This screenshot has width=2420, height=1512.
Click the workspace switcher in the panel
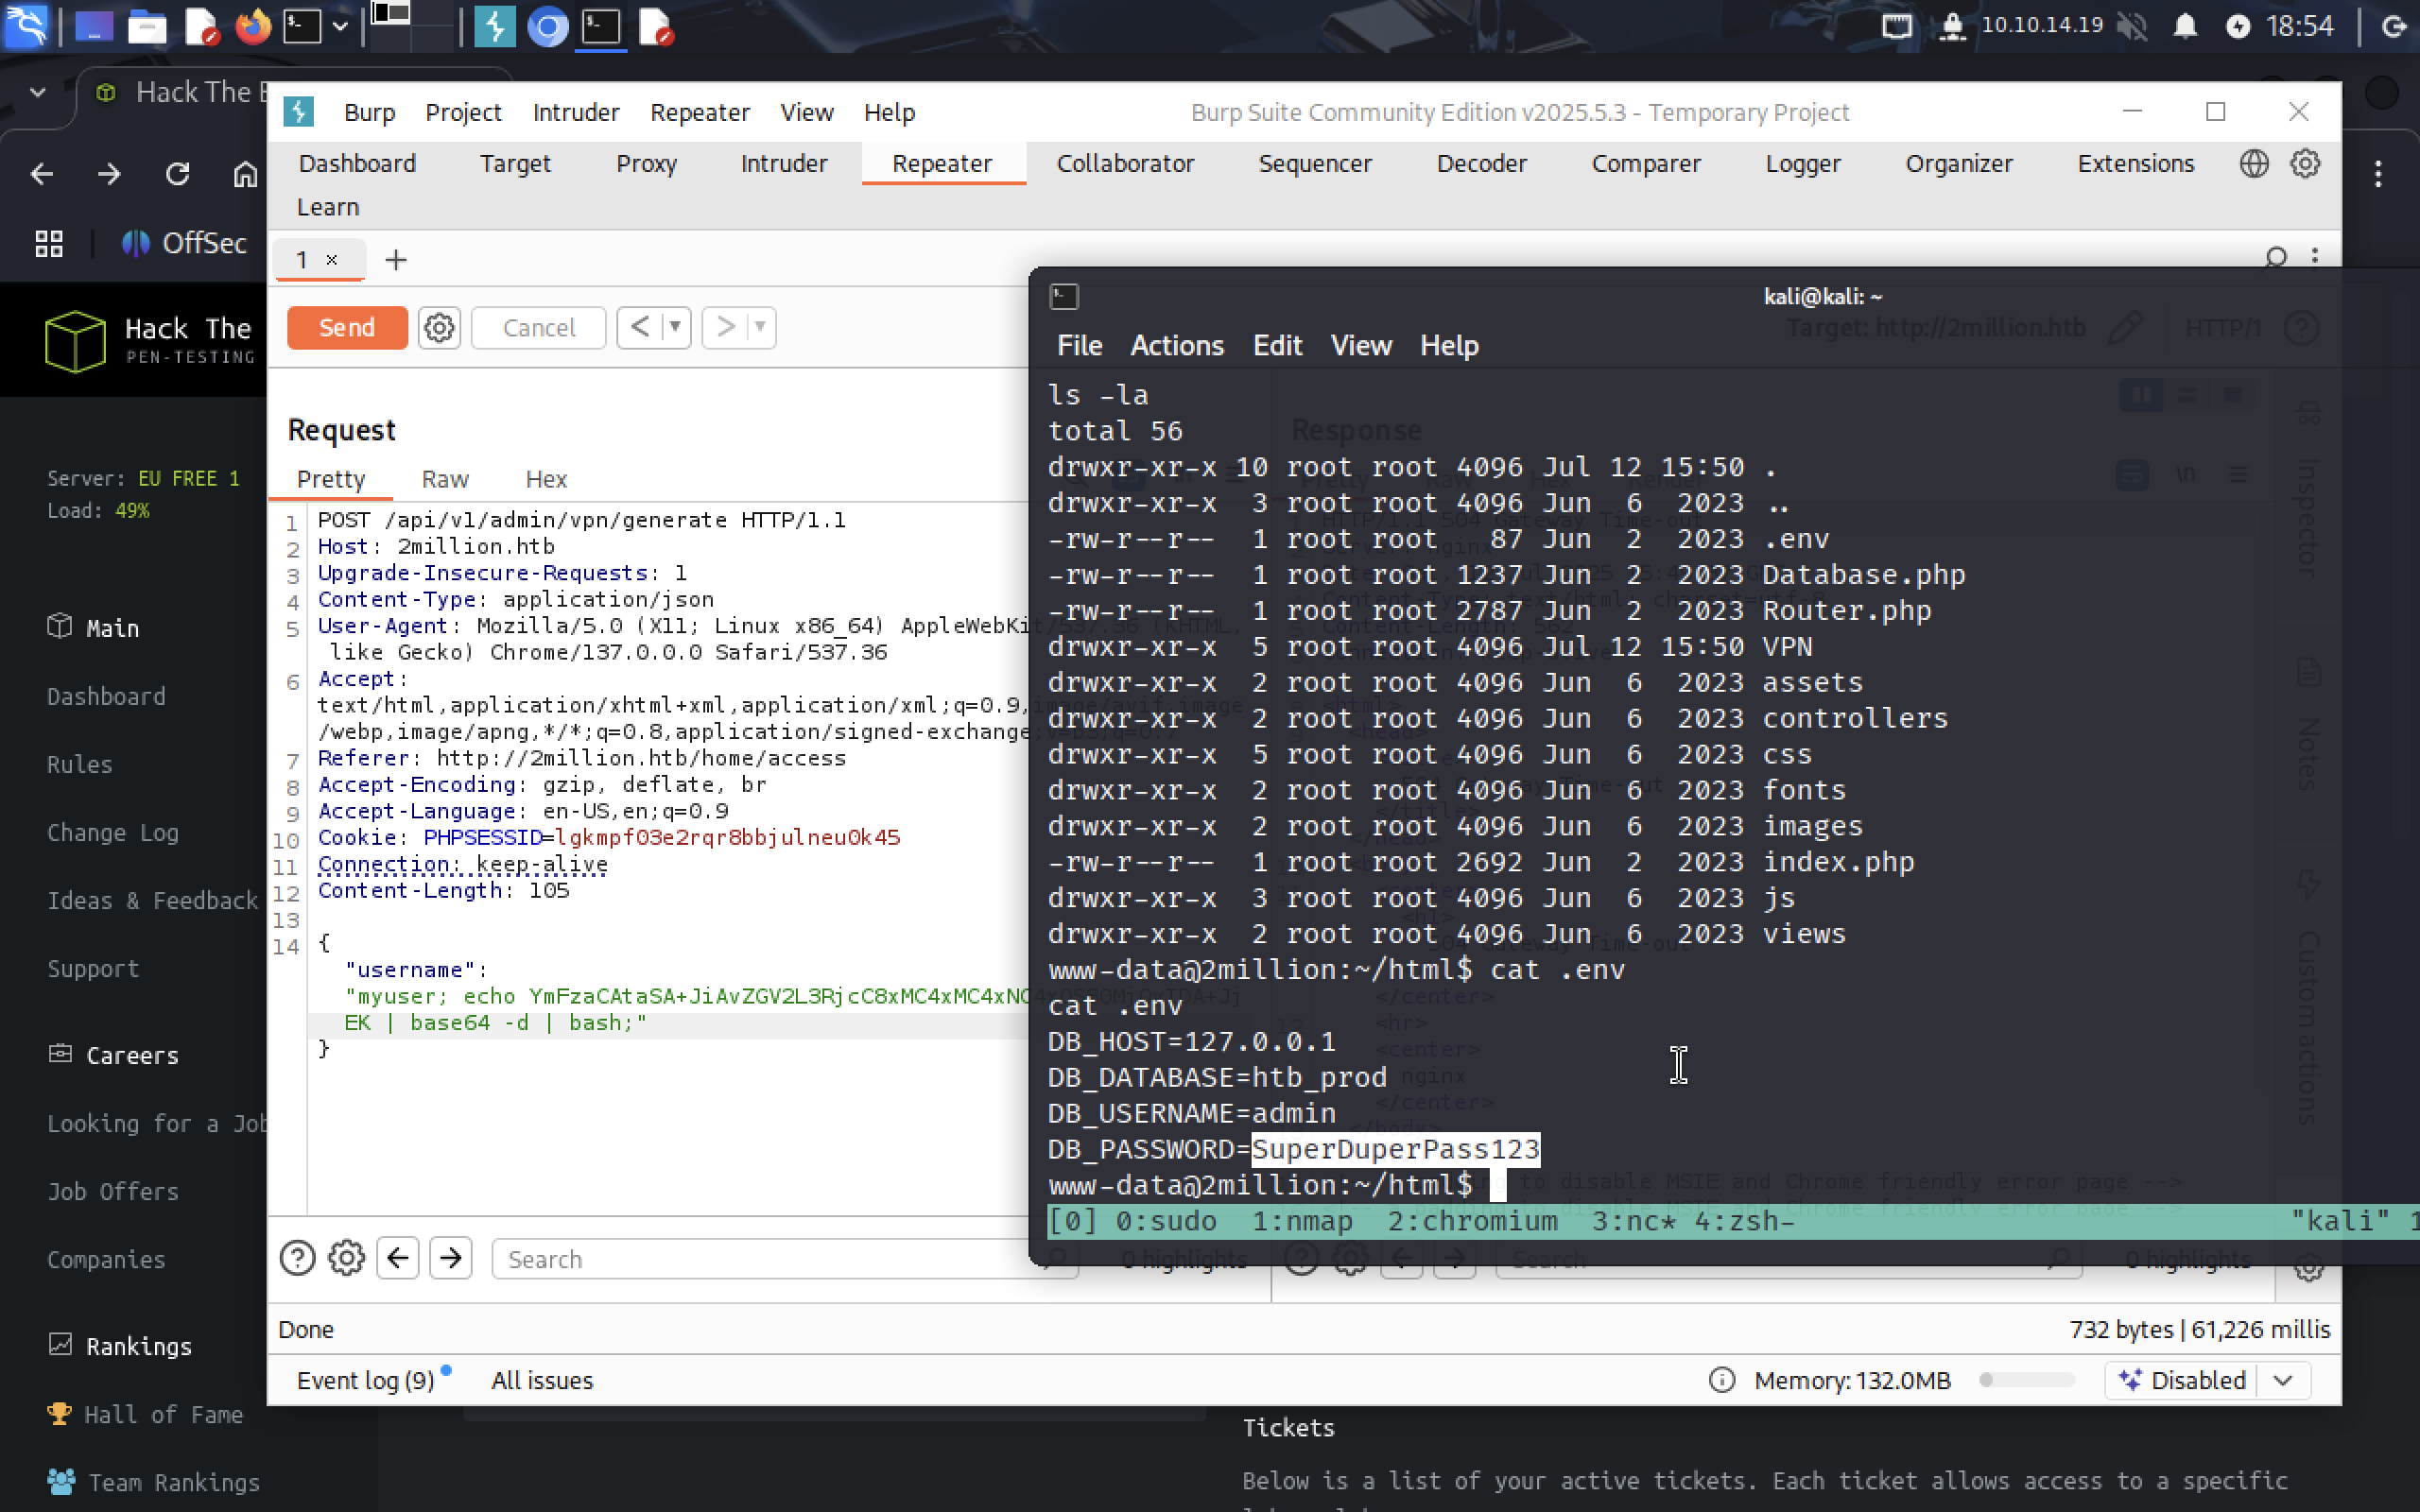click(412, 26)
